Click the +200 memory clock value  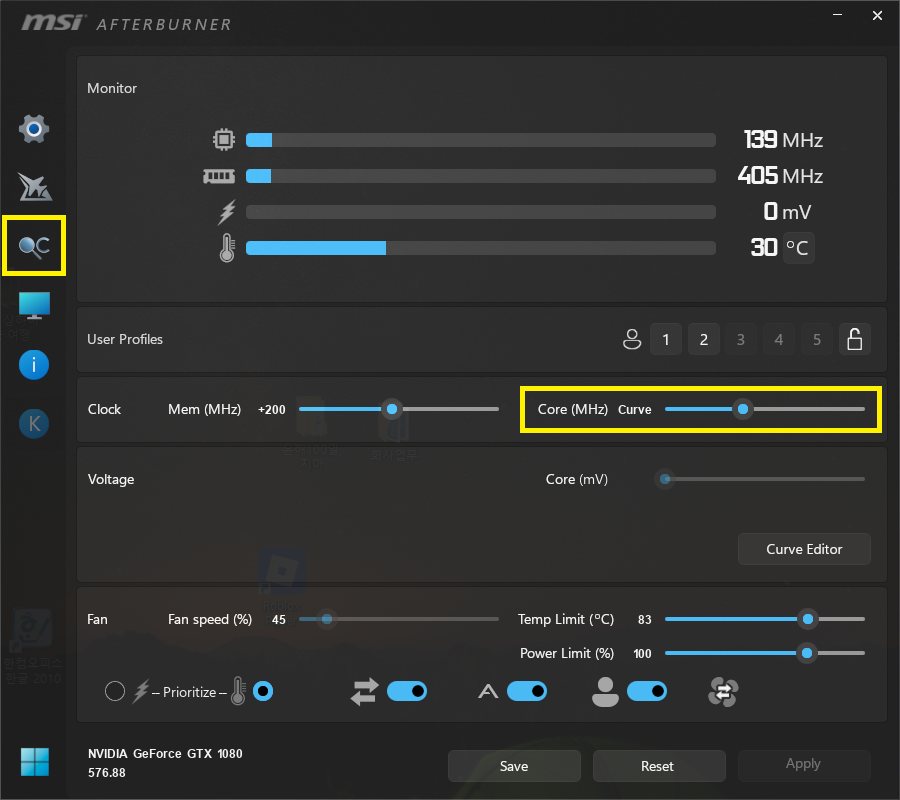(271, 410)
